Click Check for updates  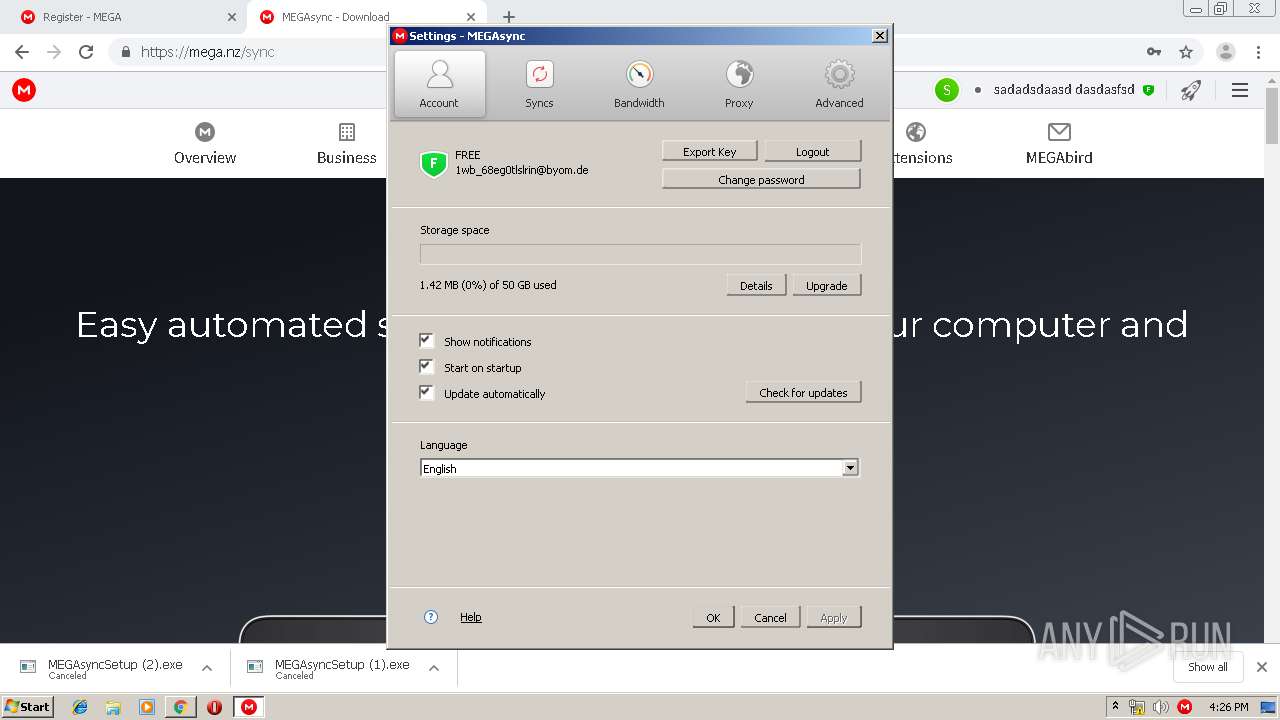(x=803, y=392)
